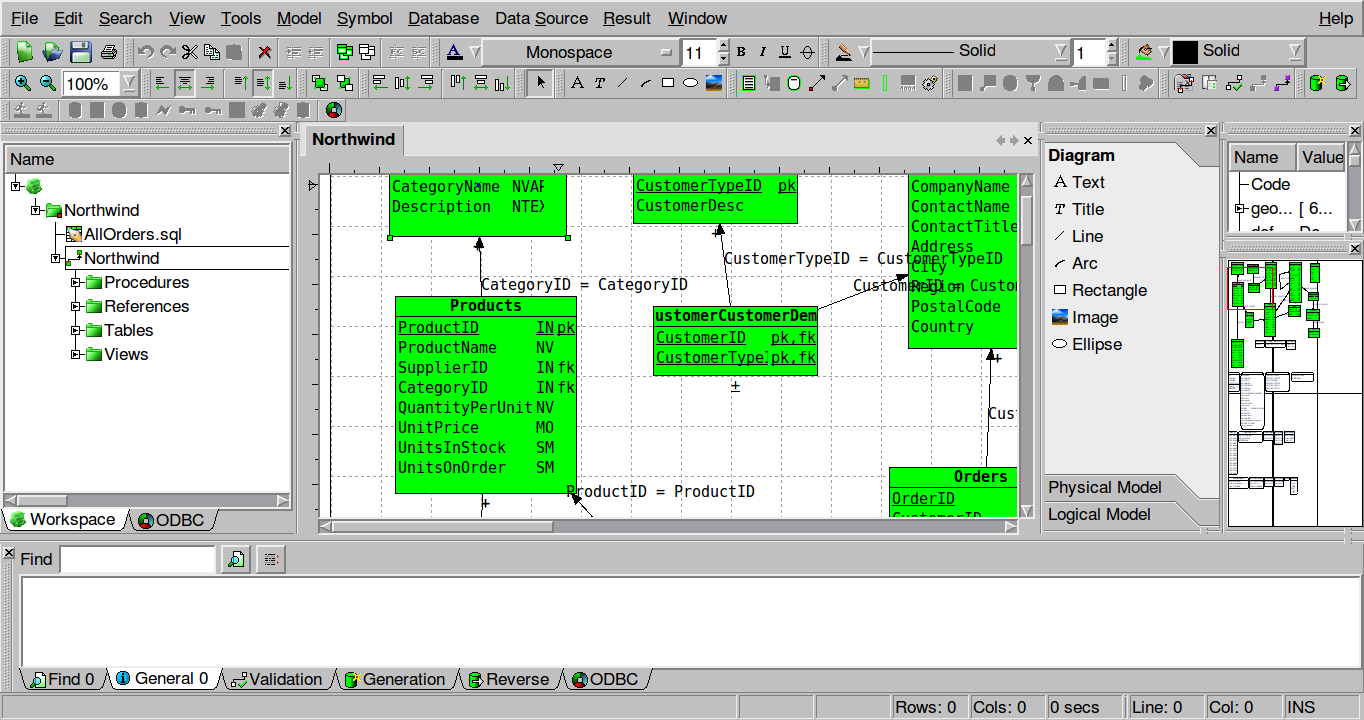Open the Solid fill style dropdown
Screen dimensions: 1364x720
coord(1295,51)
